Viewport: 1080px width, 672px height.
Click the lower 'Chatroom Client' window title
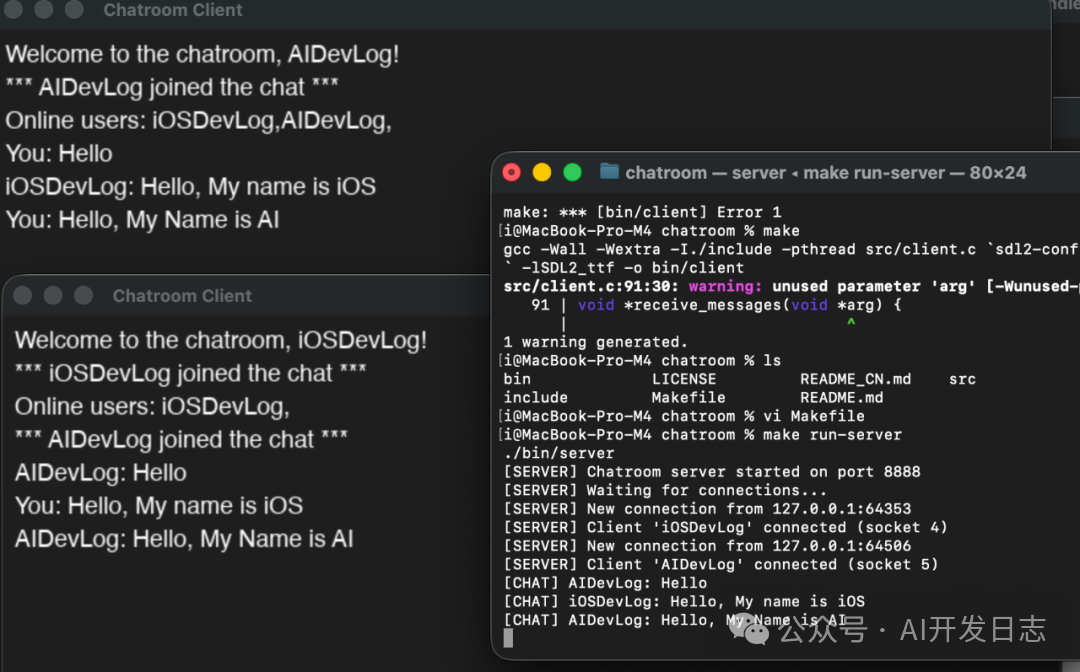click(183, 296)
